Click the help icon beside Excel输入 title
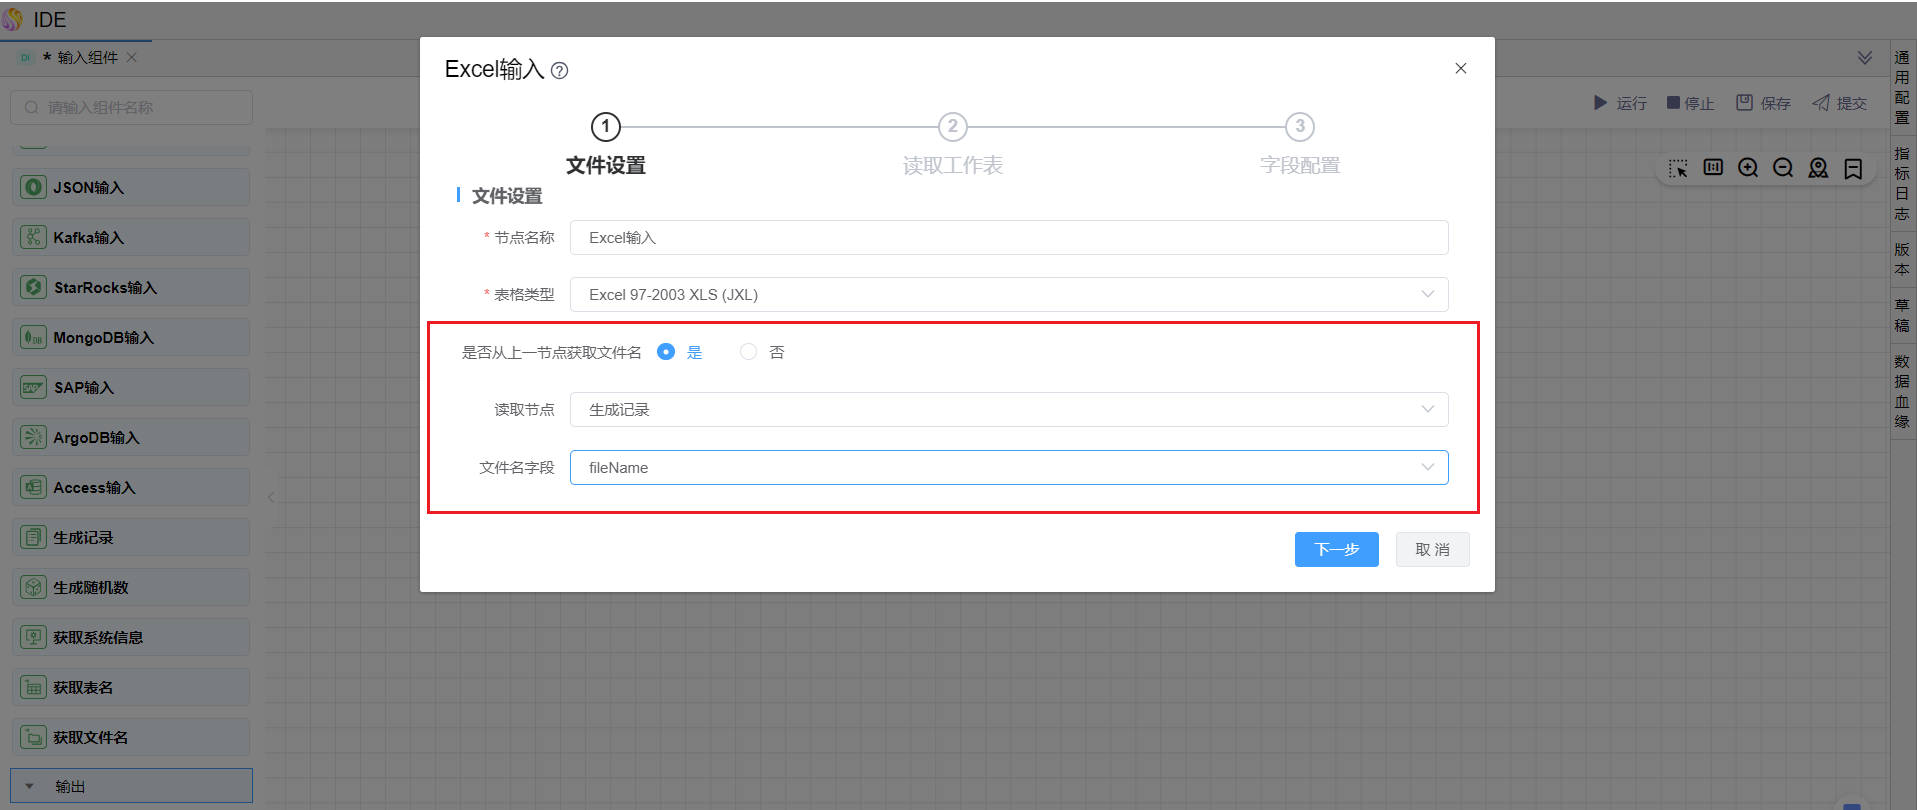This screenshot has height=810, width=1917. 560,71
